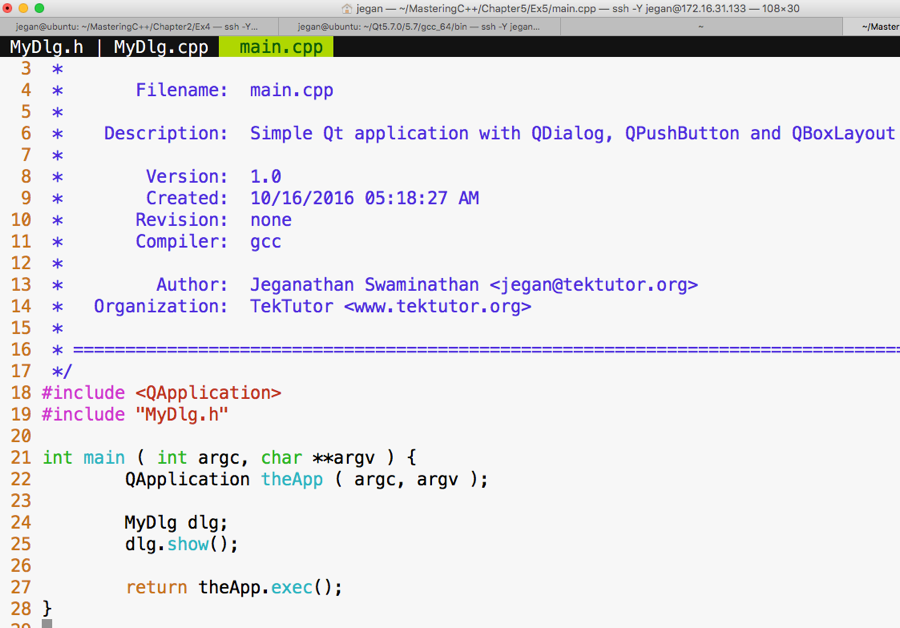This screenshot has height=628, width=900.
Task: Click the green zoom window button
Action: [40, 8]
